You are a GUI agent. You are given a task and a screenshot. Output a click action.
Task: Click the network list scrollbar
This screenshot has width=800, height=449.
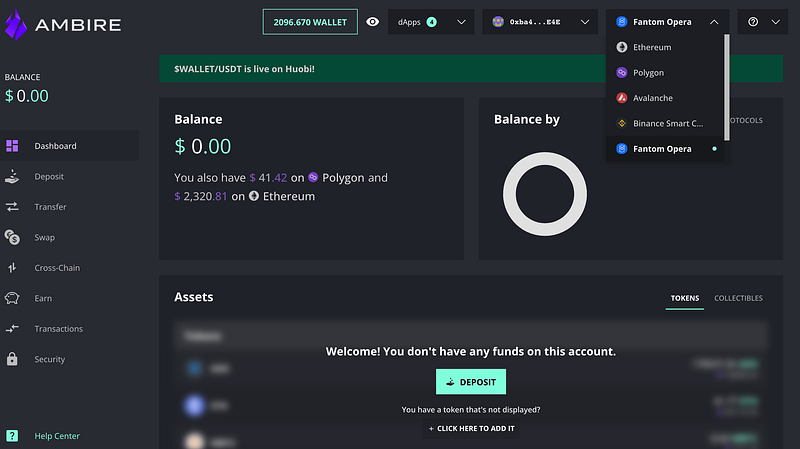(727, 88)
